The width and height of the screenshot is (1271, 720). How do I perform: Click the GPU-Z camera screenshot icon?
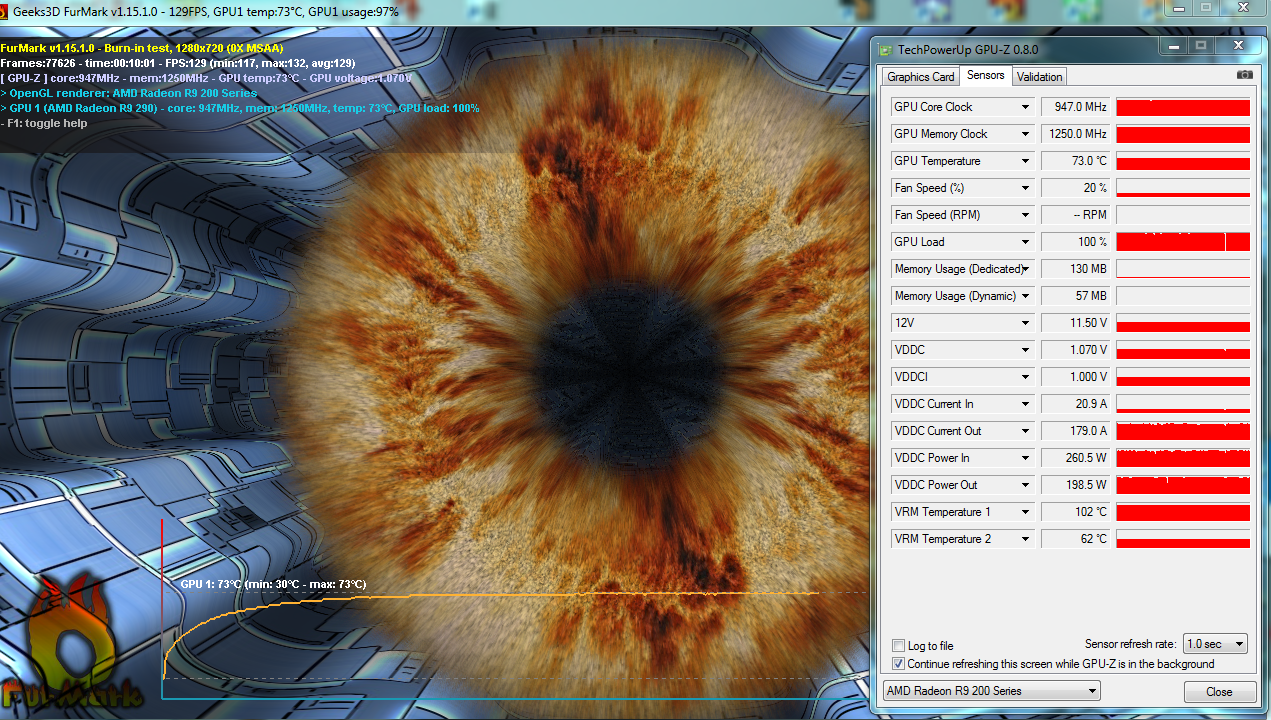(x=1244, y=75)
